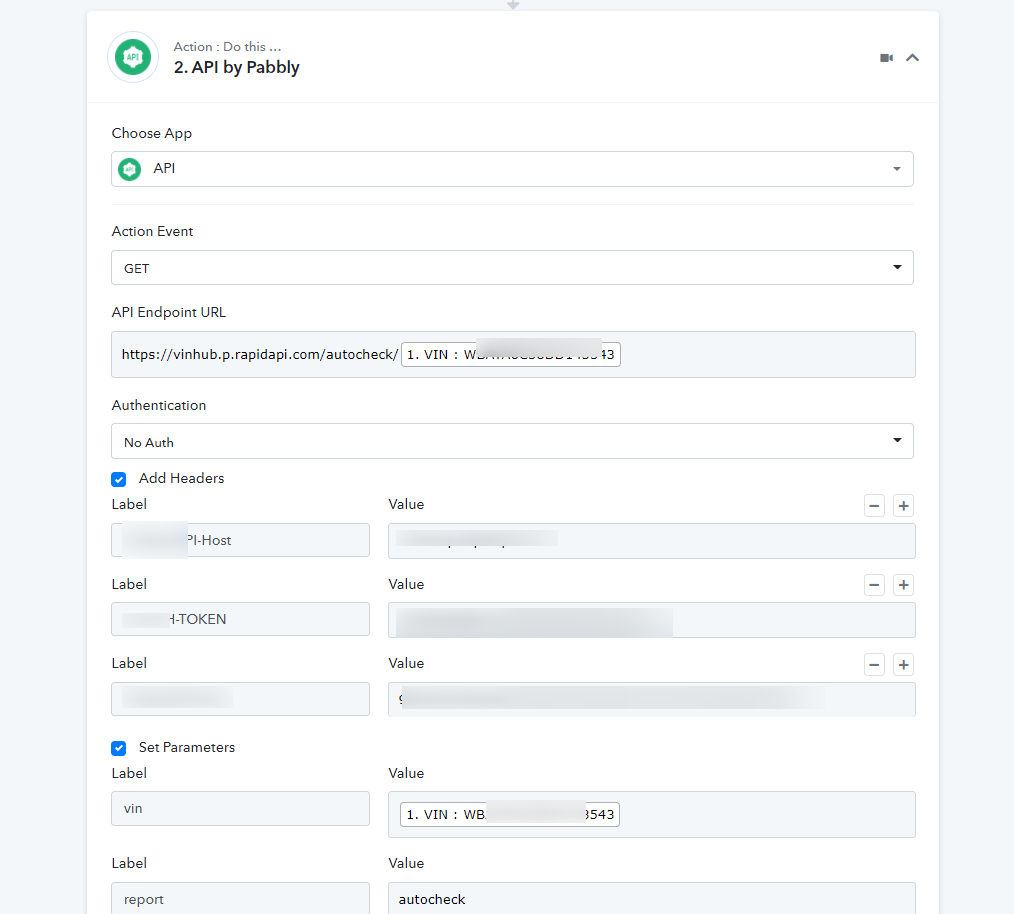Add header row after PI-Host row
The image size is (1014, 914).
pos(903,506)
